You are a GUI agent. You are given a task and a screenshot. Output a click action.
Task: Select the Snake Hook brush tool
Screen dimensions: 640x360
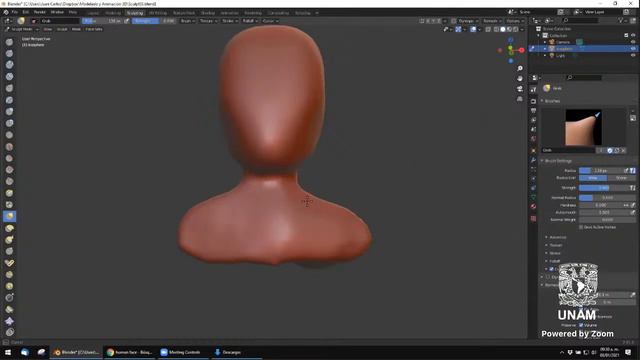(9, 240)
